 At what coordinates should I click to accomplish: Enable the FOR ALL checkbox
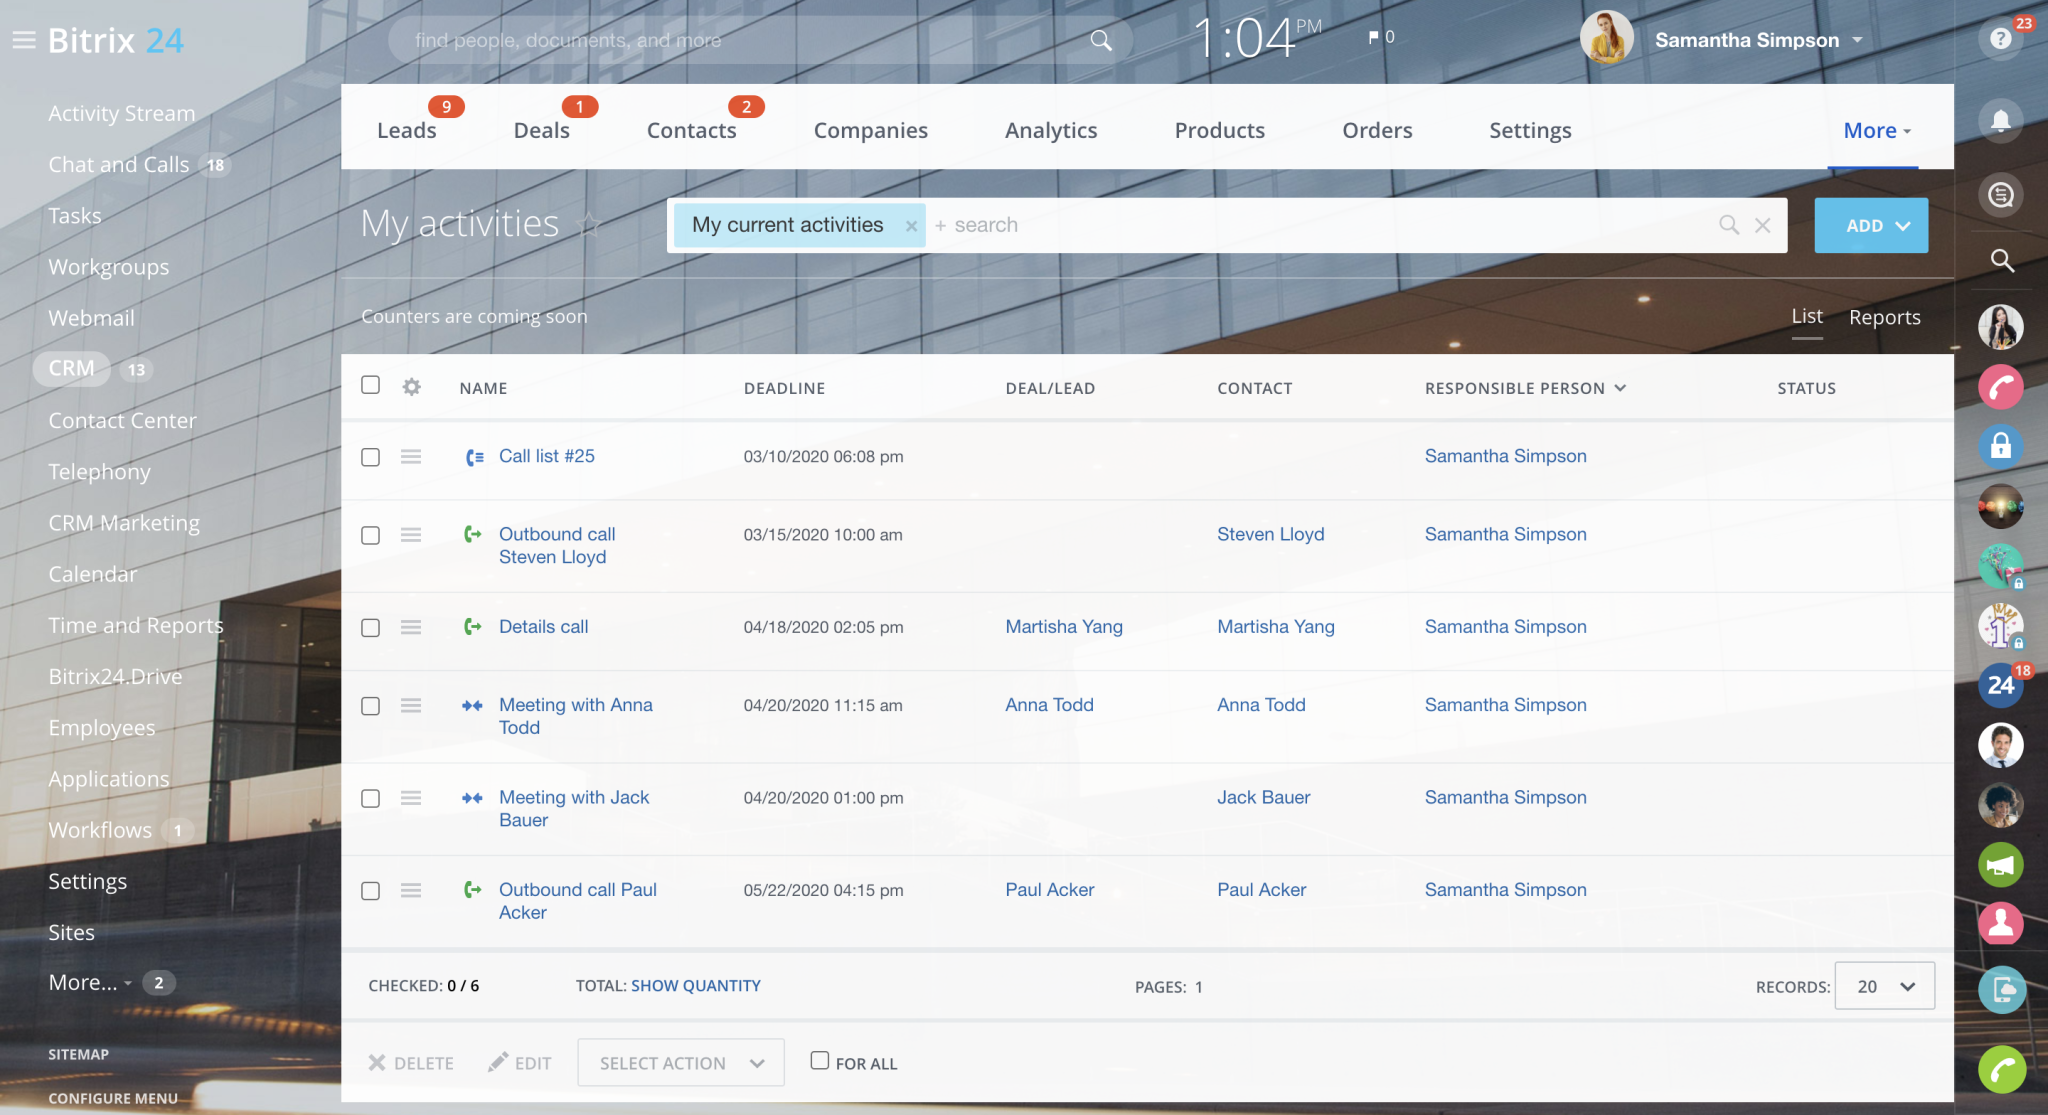820,1061
